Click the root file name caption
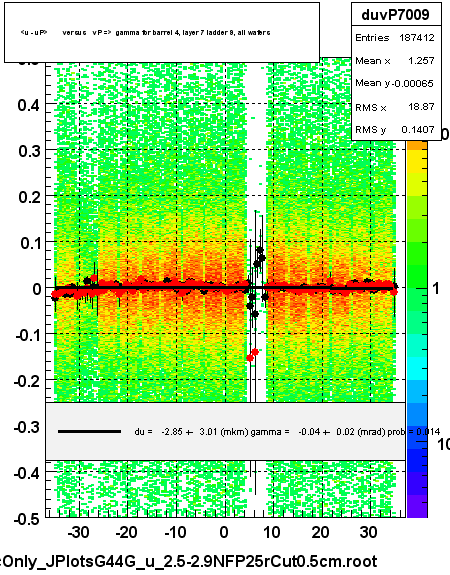 [x=189, y=562]
